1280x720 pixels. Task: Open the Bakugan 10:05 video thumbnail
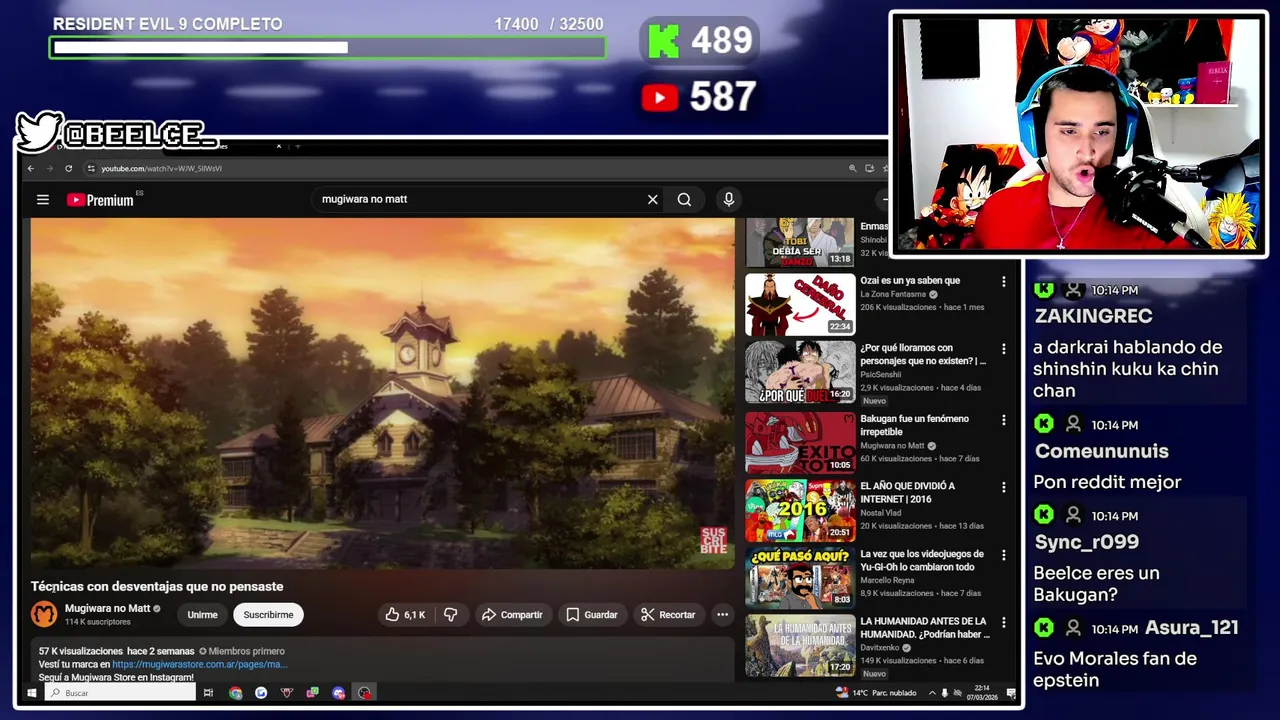[x=800, y=442]
